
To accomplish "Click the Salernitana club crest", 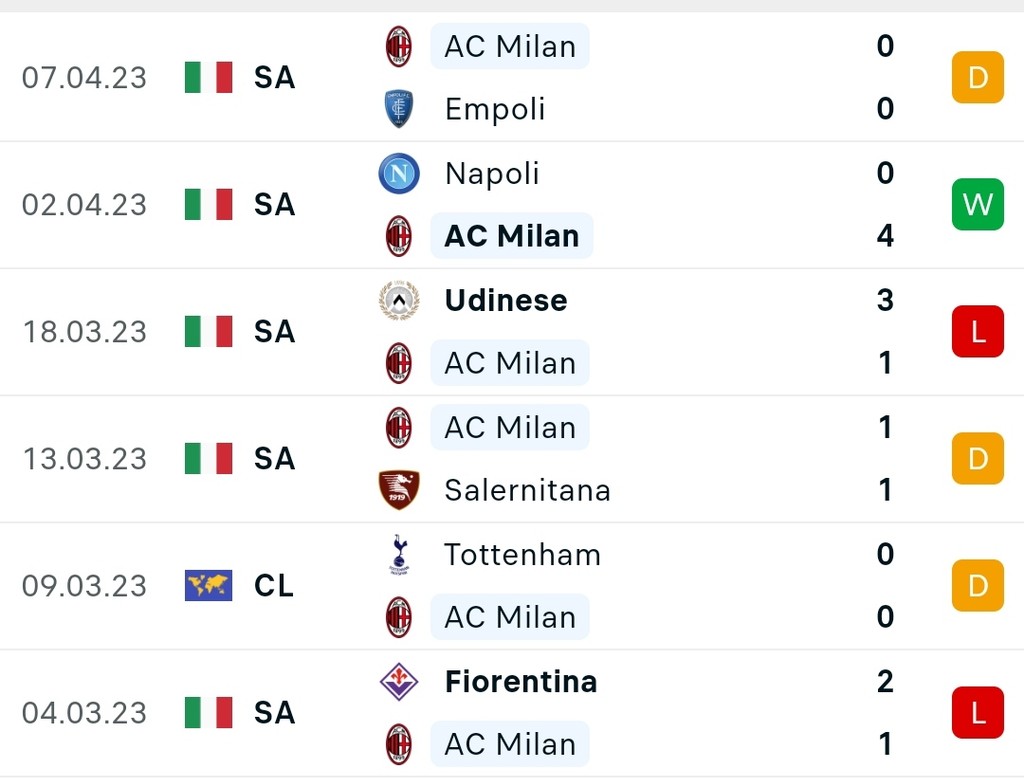I will point(399,490).
